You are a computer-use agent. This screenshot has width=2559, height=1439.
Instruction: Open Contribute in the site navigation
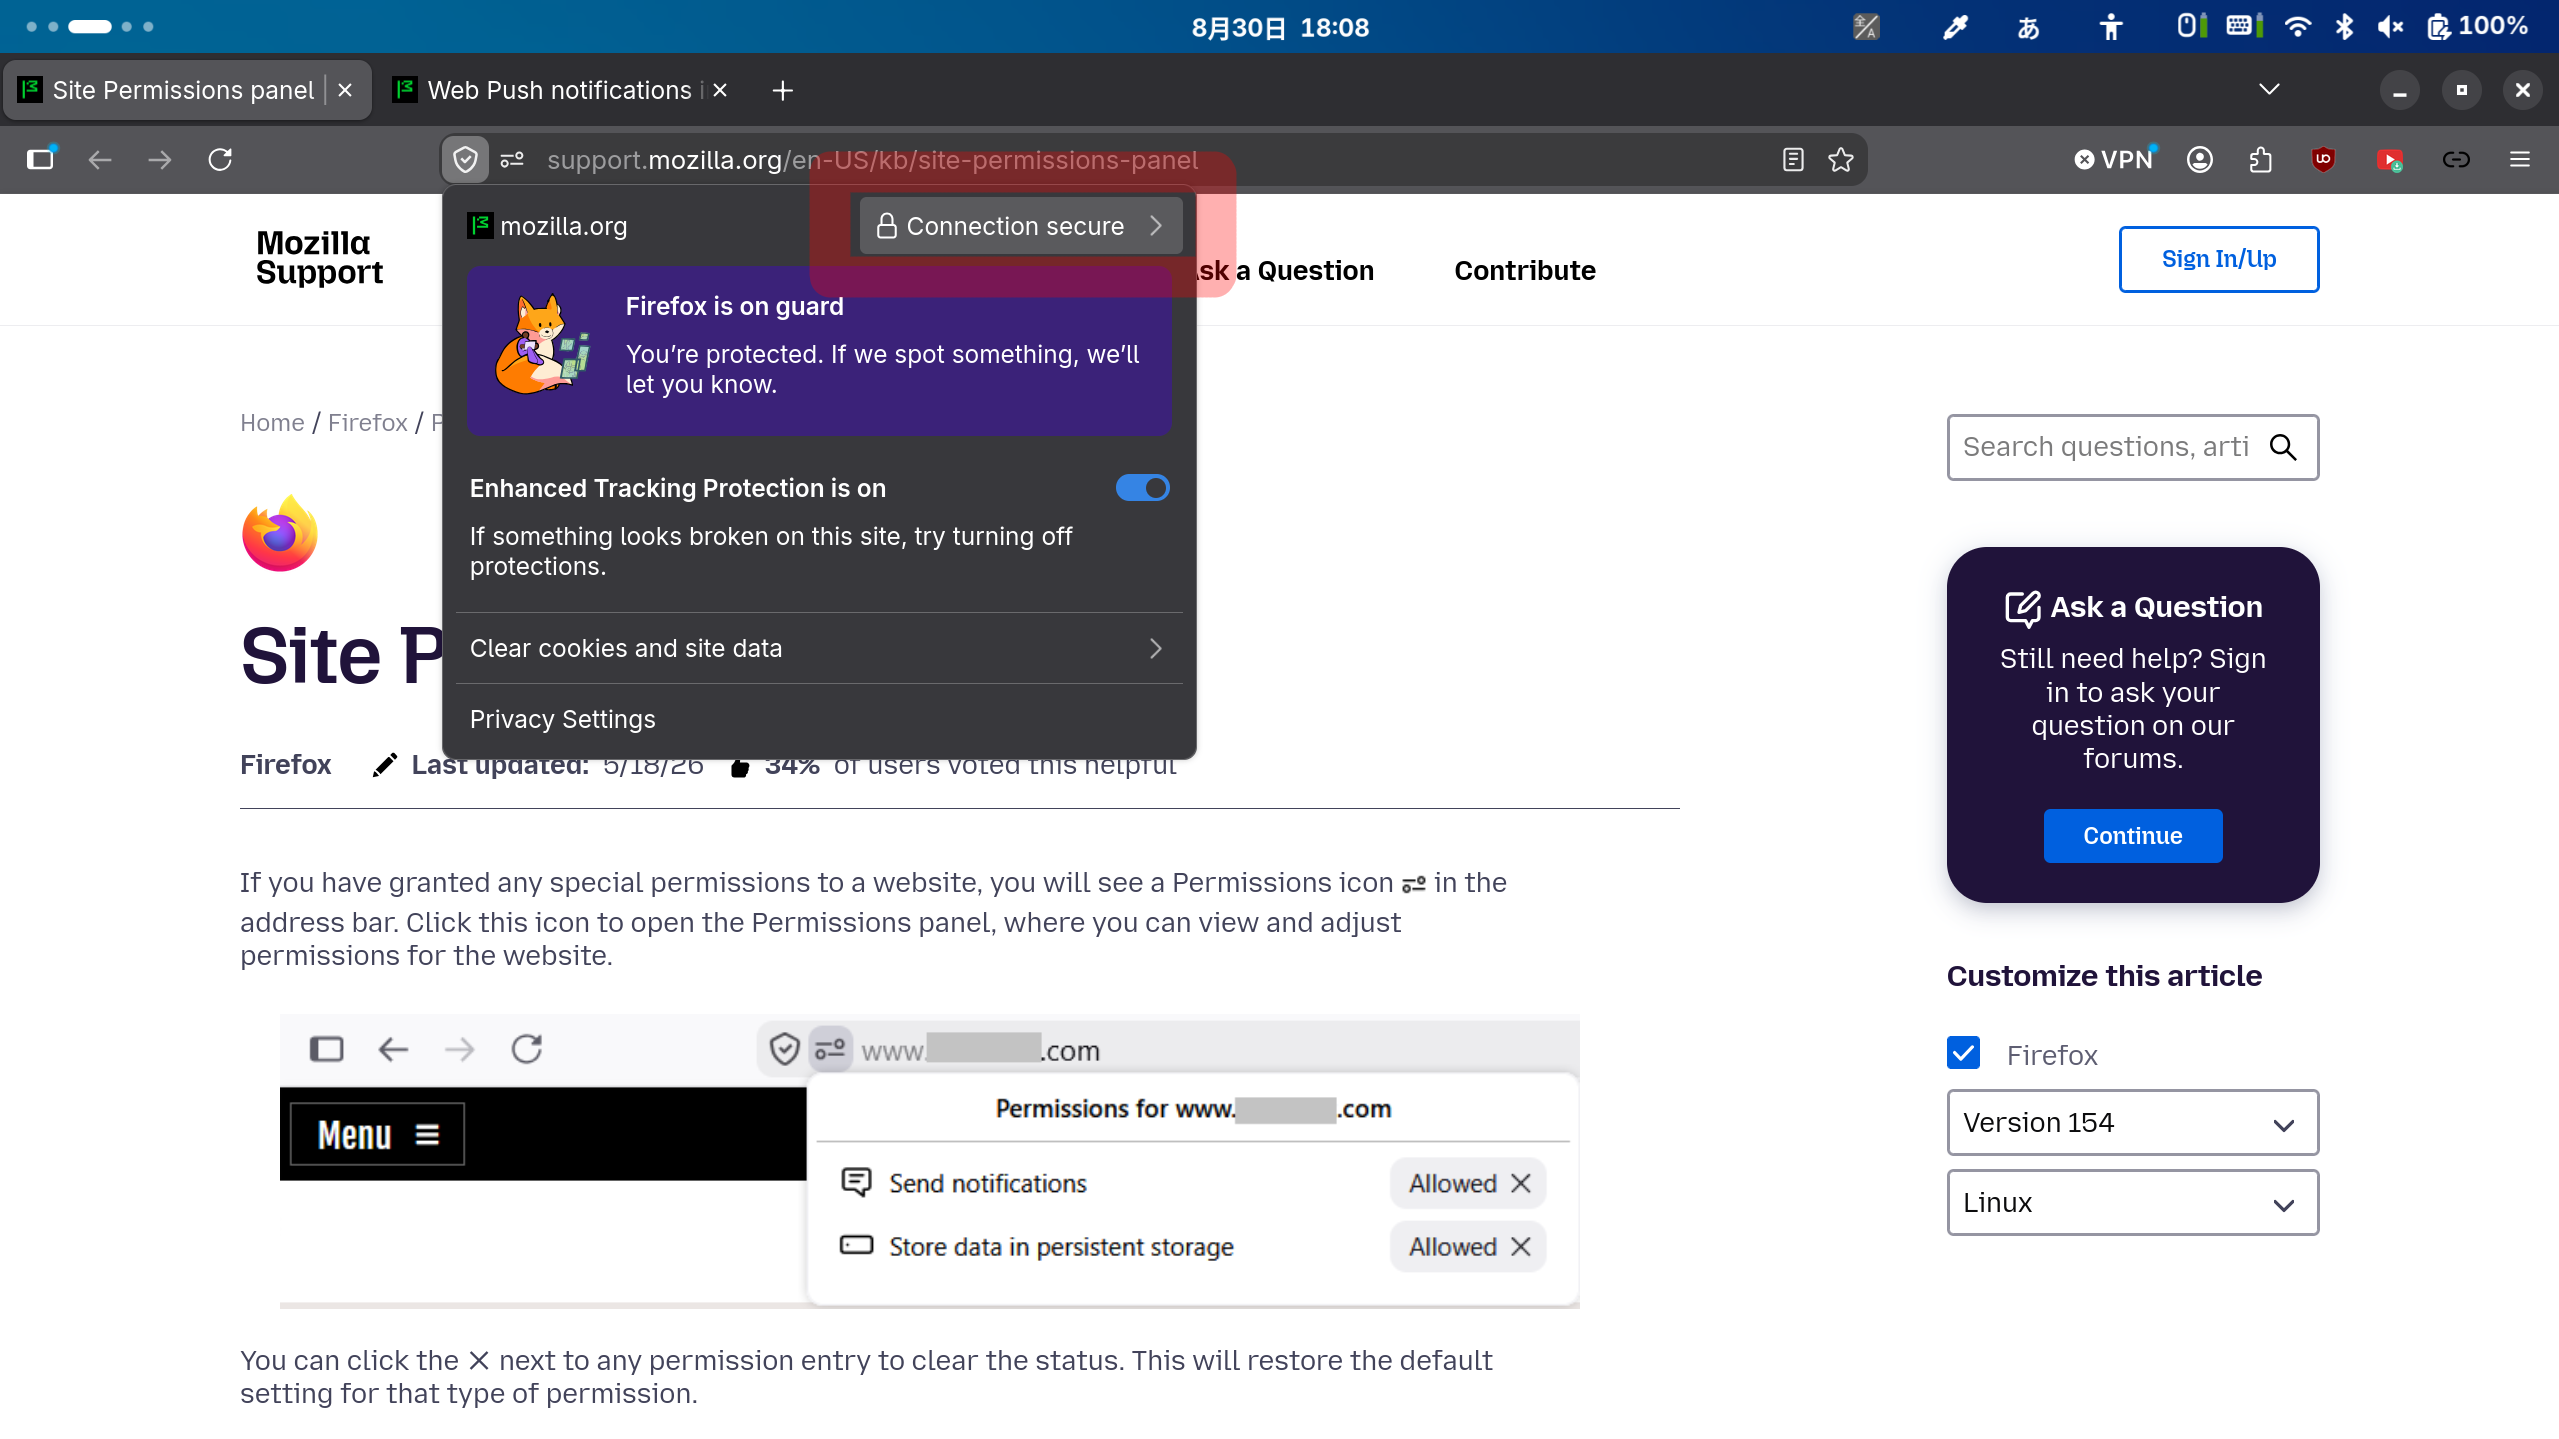1524,271
